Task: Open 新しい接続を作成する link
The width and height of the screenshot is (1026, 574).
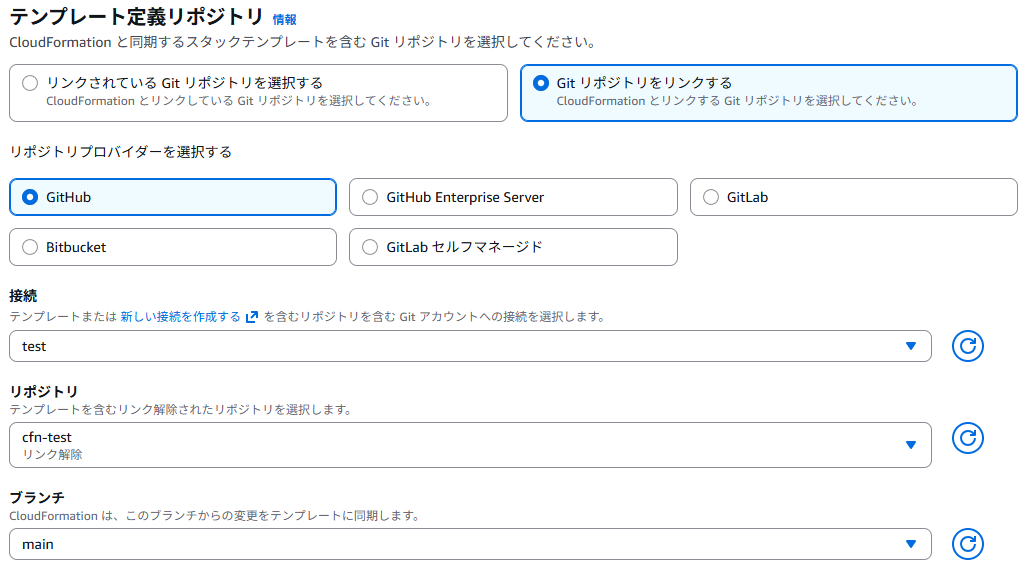Action: 180,317
